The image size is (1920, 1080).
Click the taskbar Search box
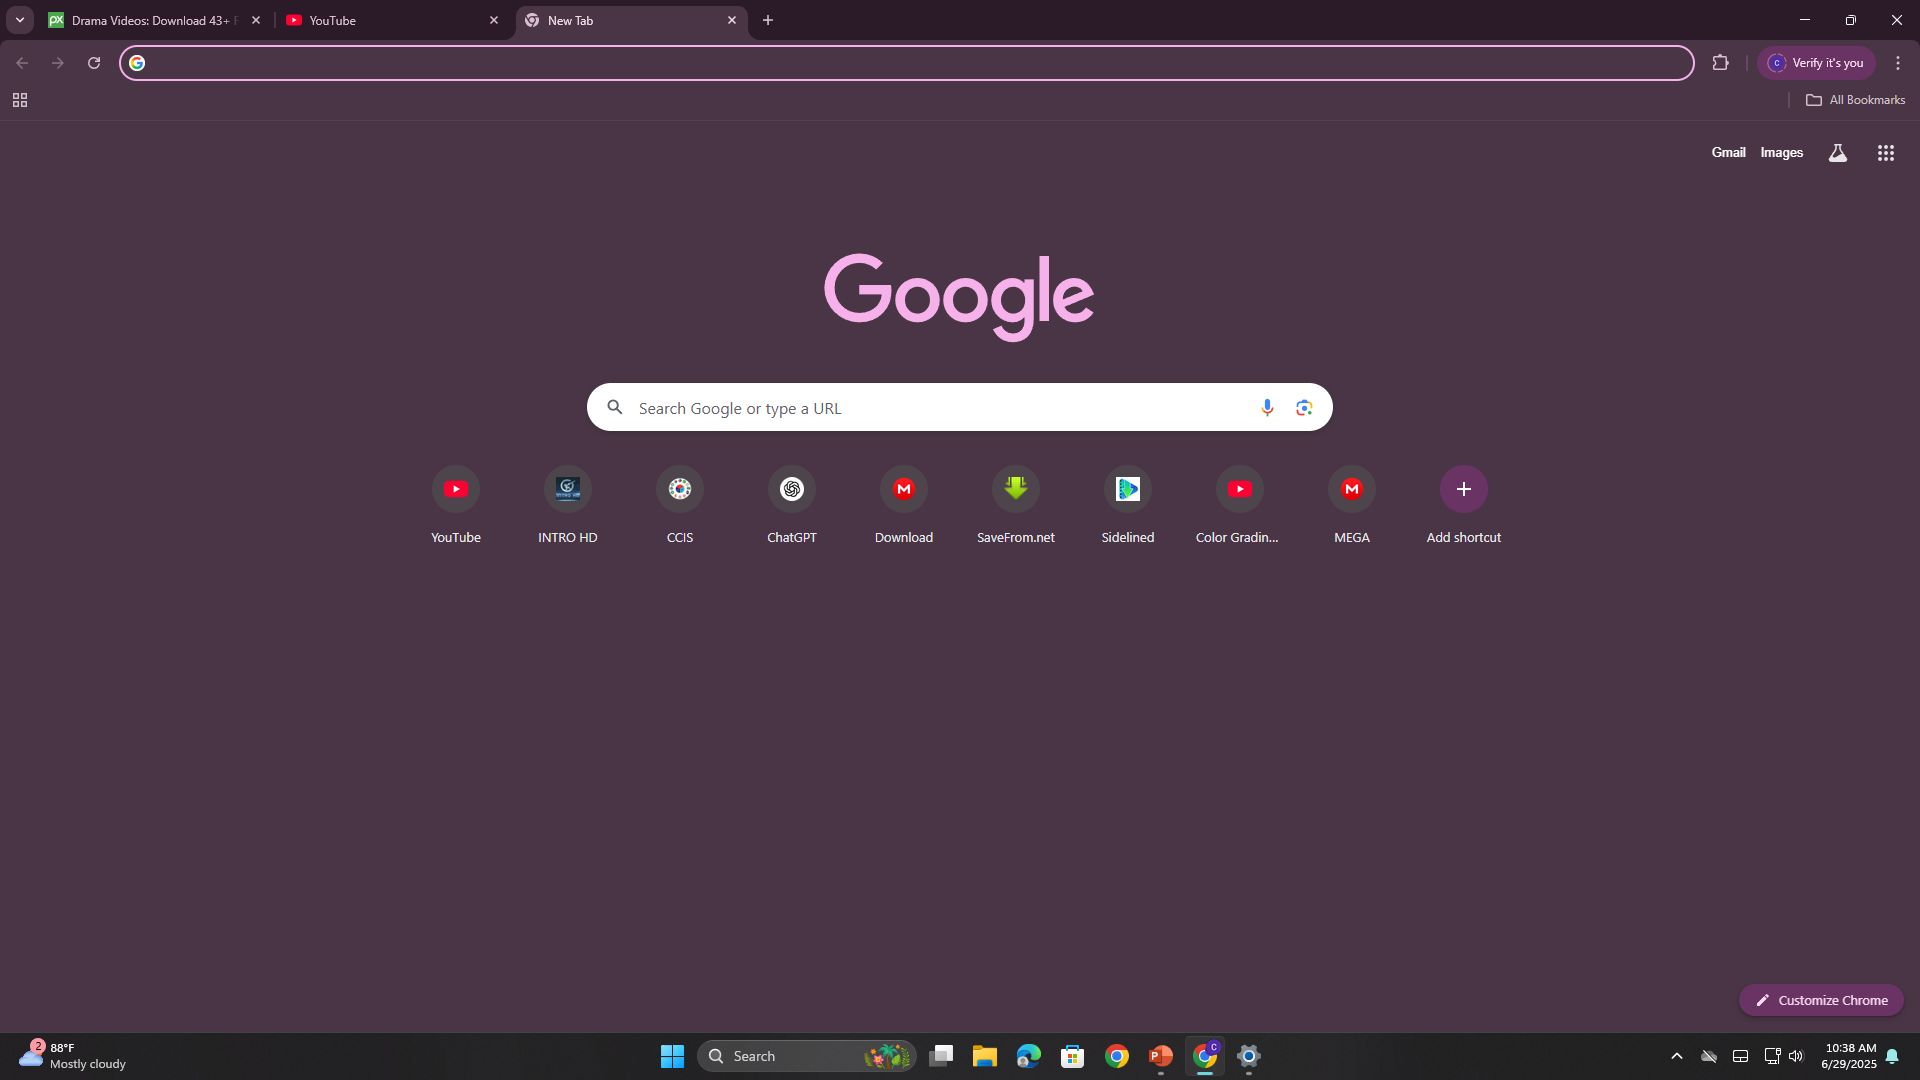point(806,1056)
